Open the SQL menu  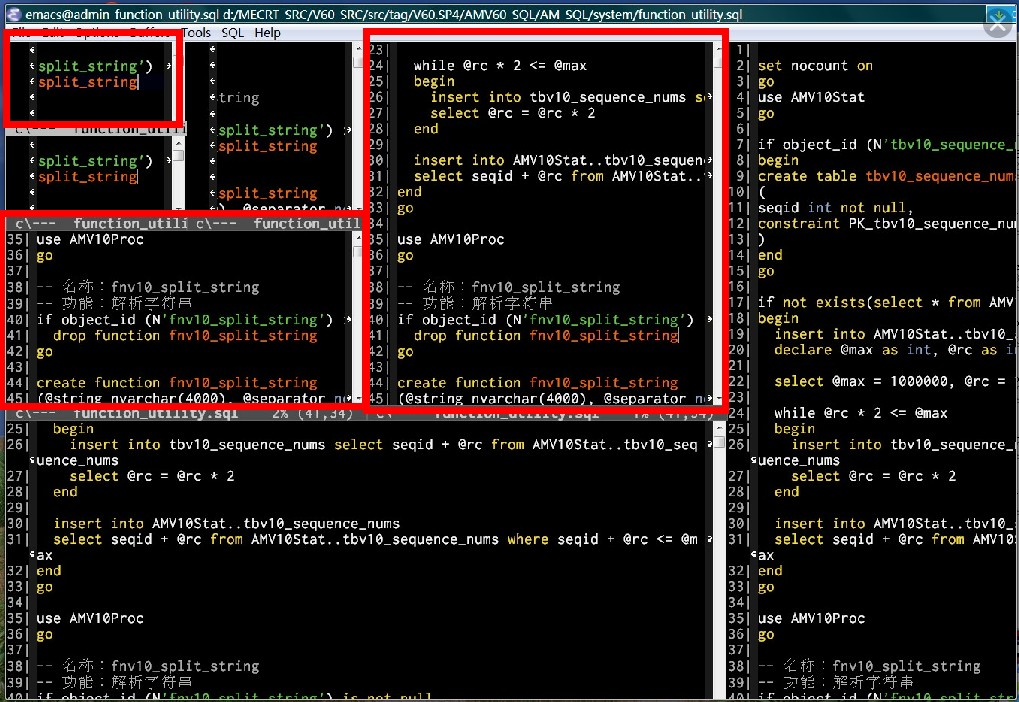click(x=231, y=32)
